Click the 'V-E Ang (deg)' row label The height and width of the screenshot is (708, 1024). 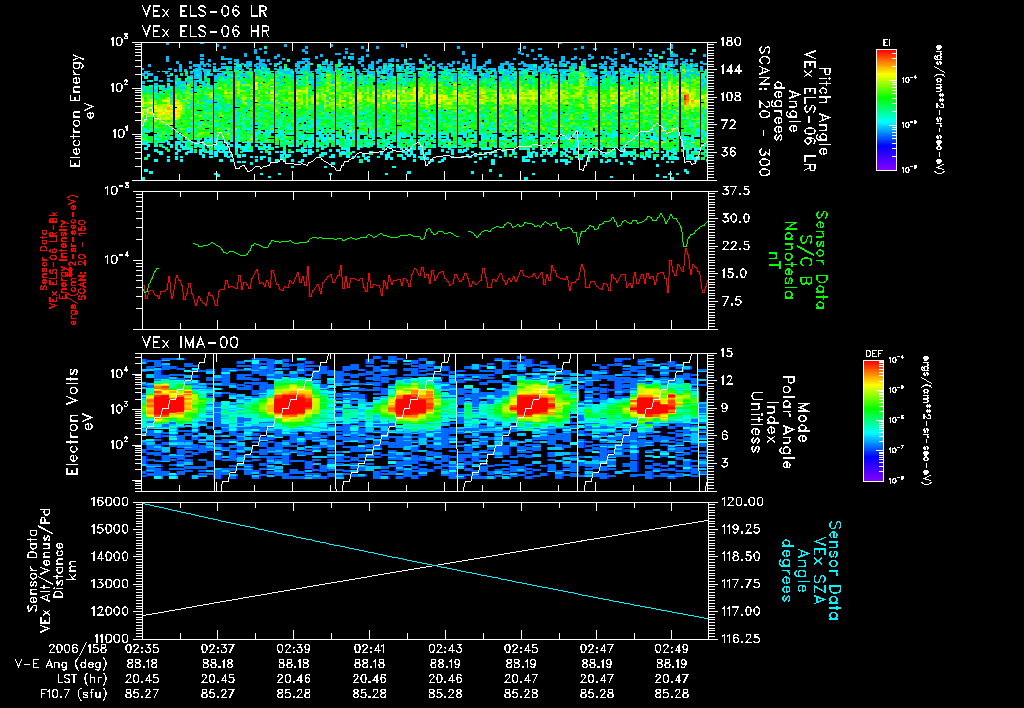61,664
